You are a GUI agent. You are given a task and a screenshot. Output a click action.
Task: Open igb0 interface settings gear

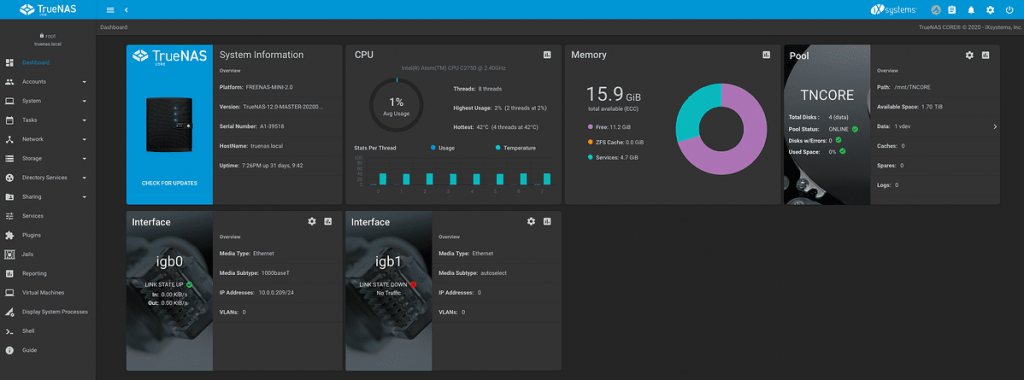312,222
